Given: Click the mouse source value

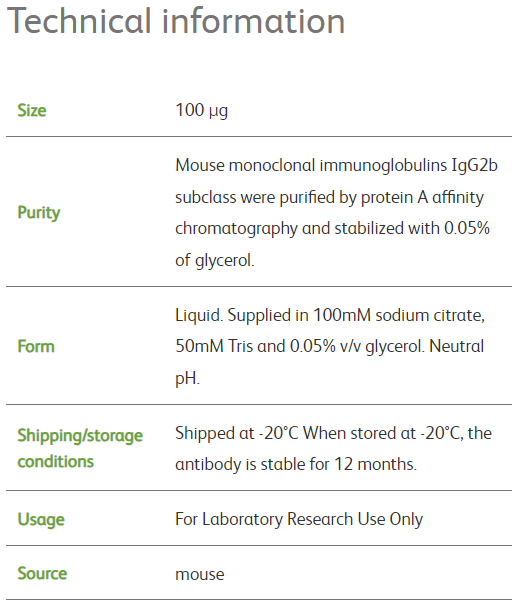Looking at the screenshot, I should click(x=200, y=575).
